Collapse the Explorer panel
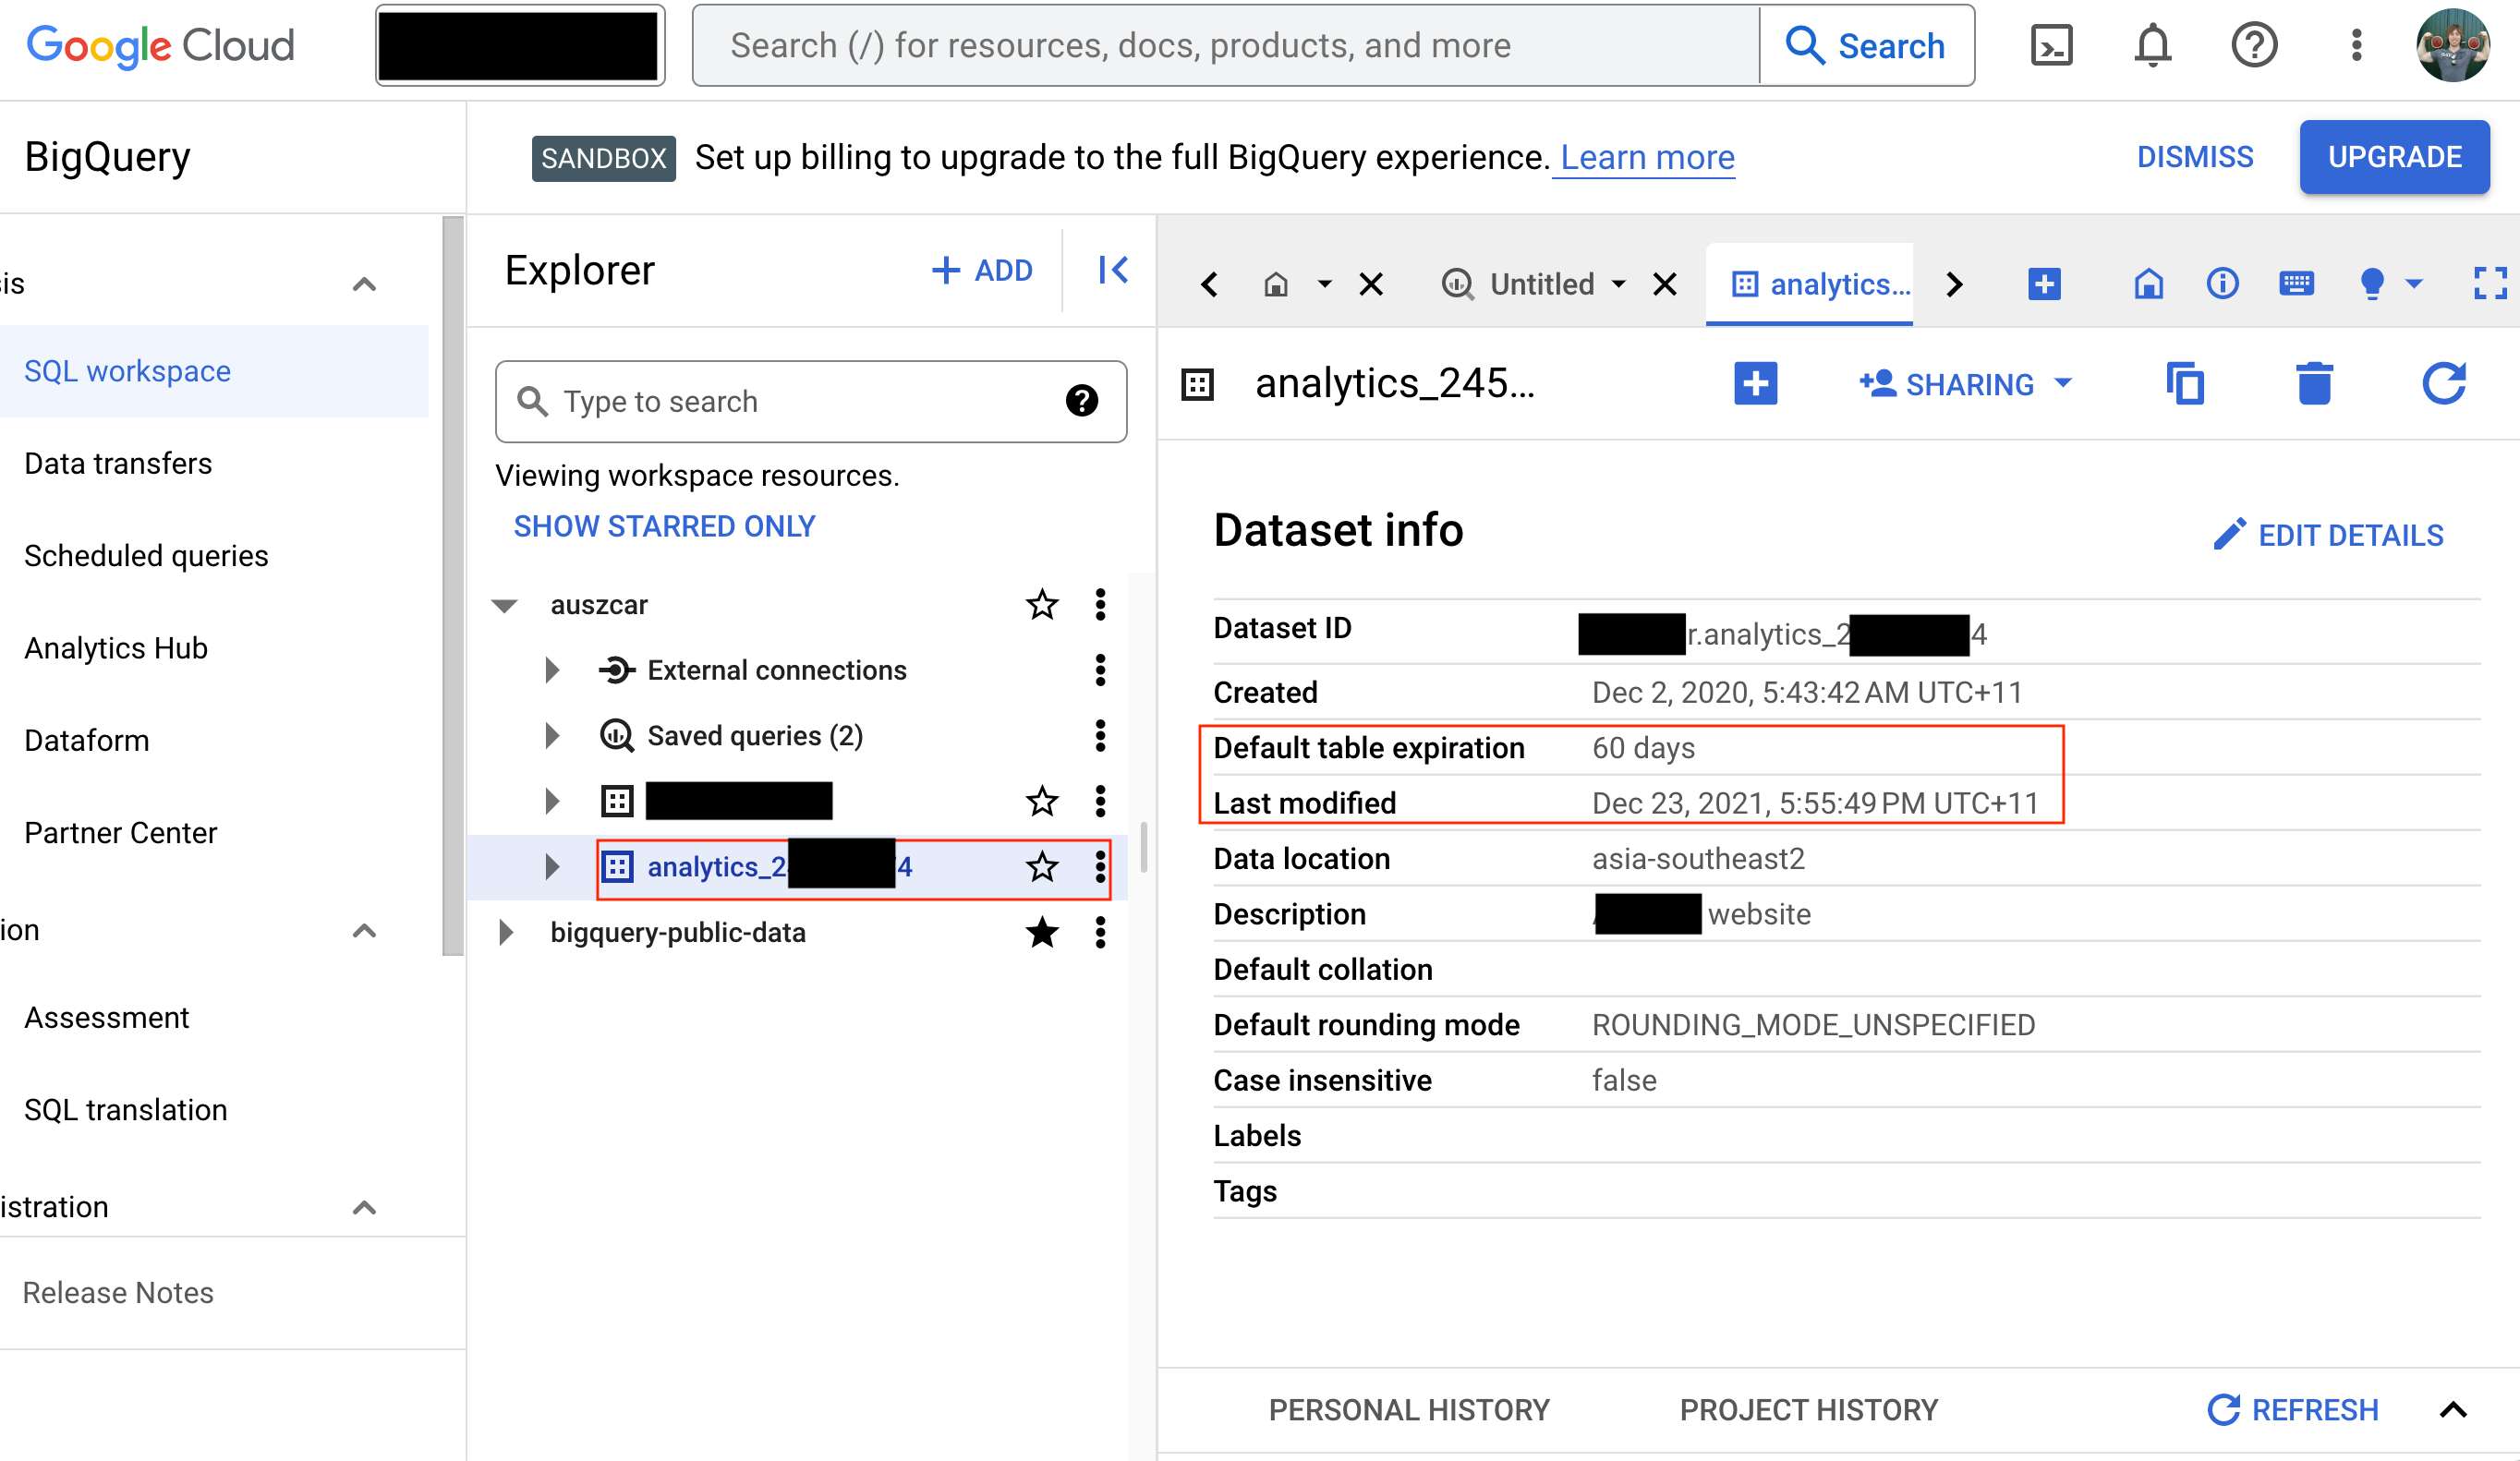Viewport: 2520px width, 1461px height. (1113, 270)
